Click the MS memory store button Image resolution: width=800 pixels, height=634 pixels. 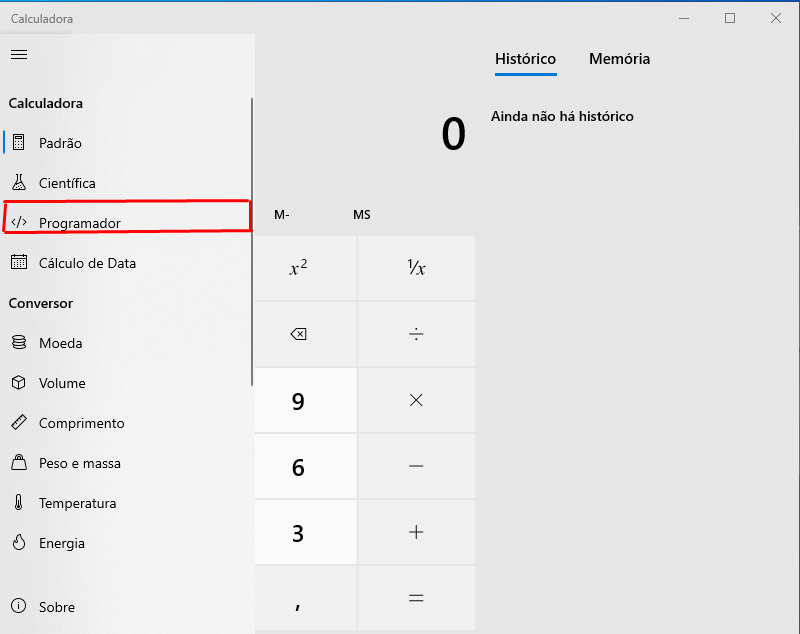[x=362, y=215]
